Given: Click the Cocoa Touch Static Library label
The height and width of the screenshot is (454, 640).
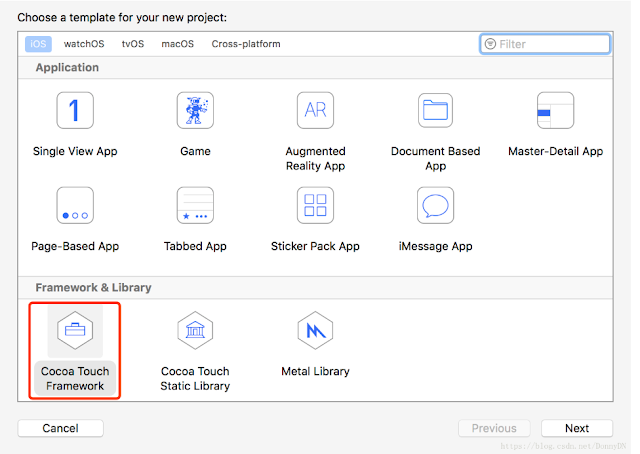Looking at the screenshot, I should pos(195,378).
